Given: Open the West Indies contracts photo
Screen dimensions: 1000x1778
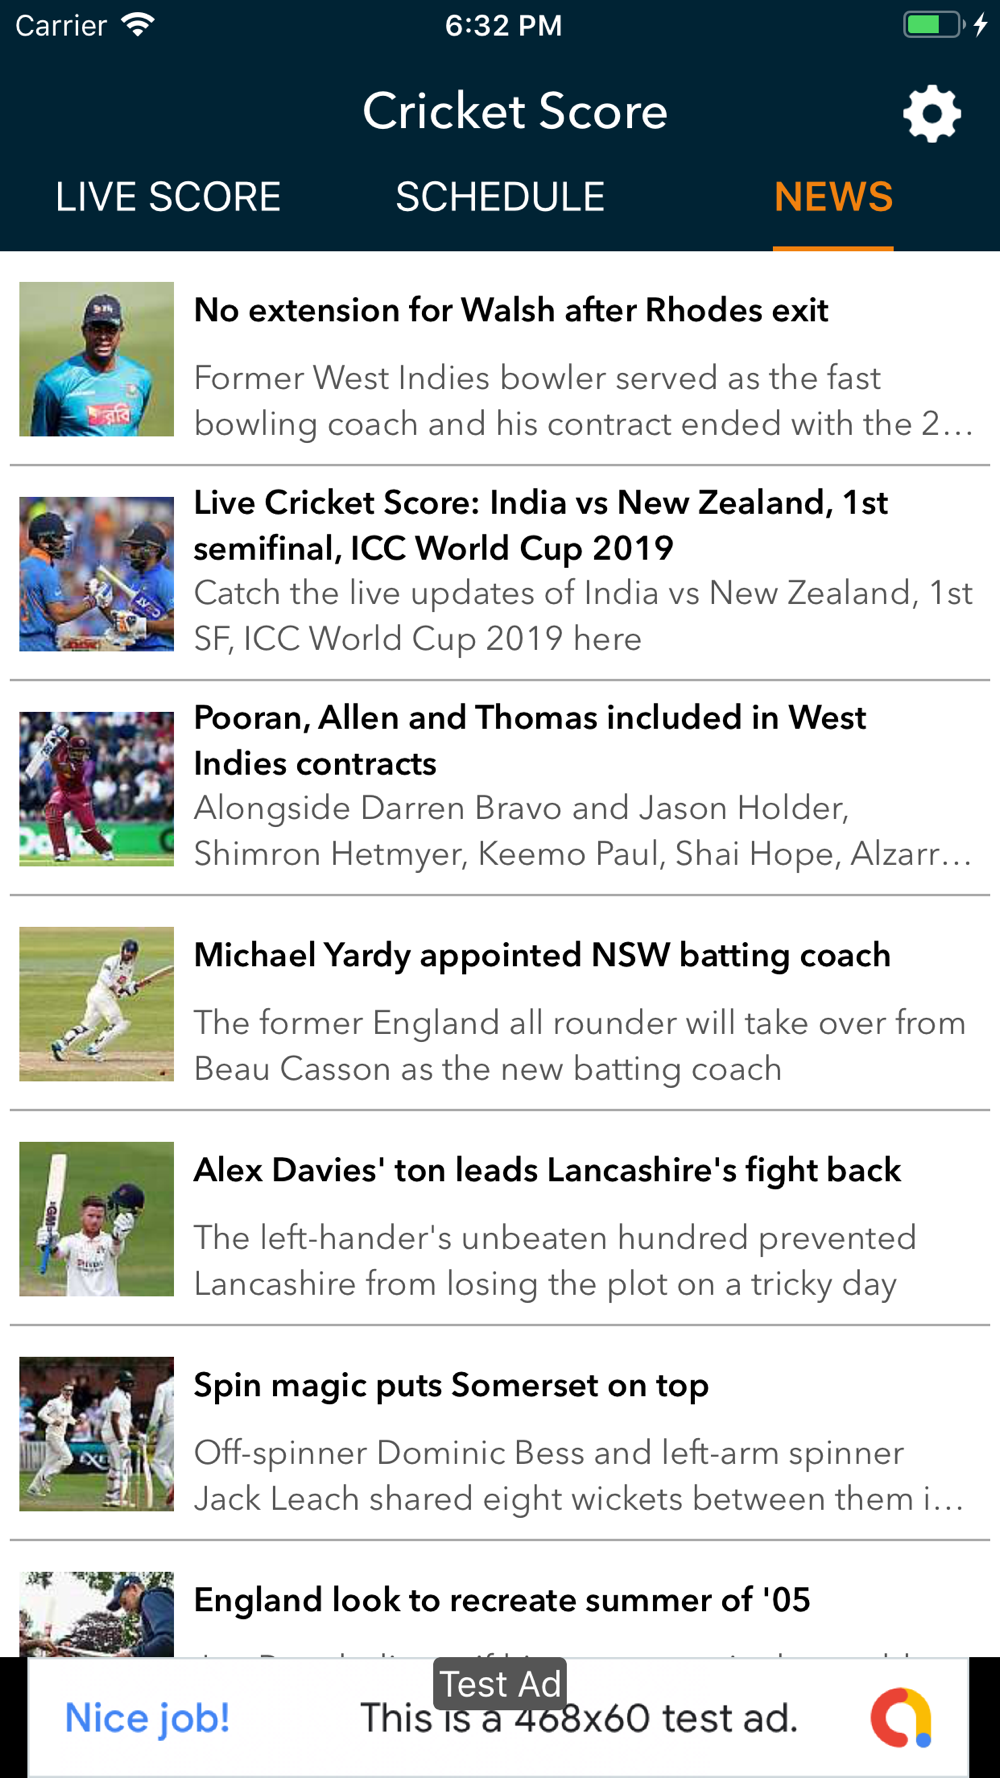Looking at the screenshot, I should [96, 789].
